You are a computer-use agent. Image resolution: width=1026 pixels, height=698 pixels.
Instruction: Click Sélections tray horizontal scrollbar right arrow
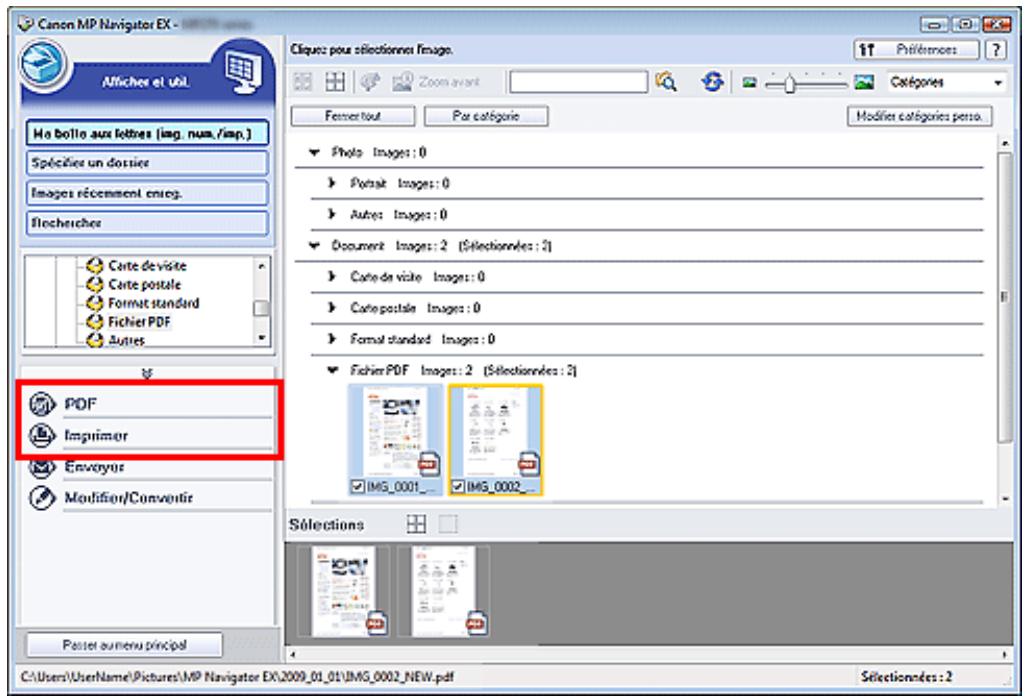[x=1005, y=654]
